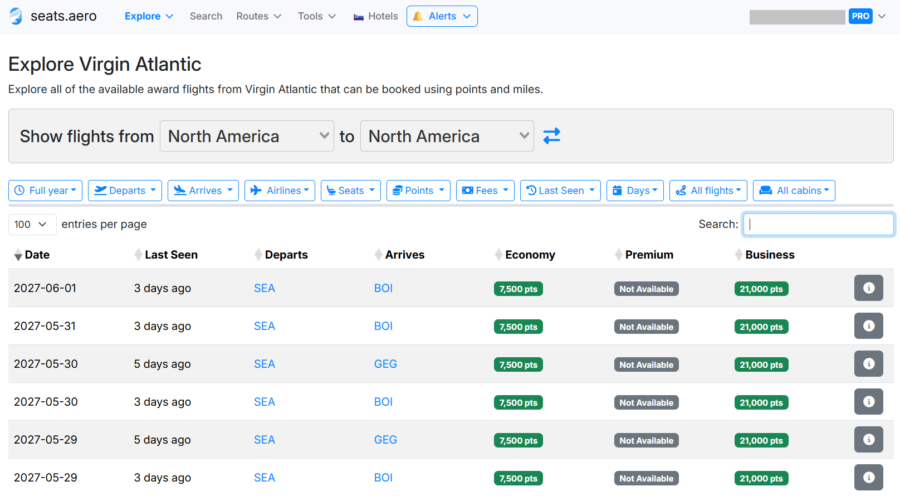Open the Days filter dropdown

[635, 191]
